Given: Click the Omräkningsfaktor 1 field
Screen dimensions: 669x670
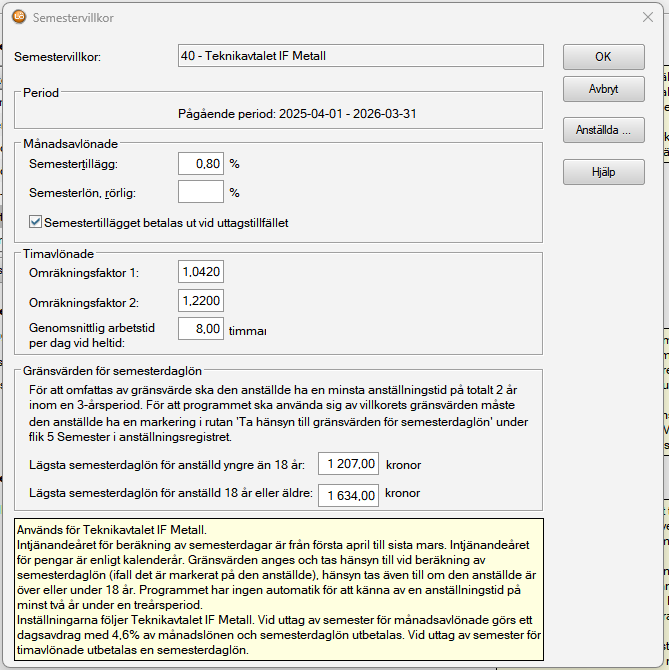Looking at the screenshot, I should point(201,272).
